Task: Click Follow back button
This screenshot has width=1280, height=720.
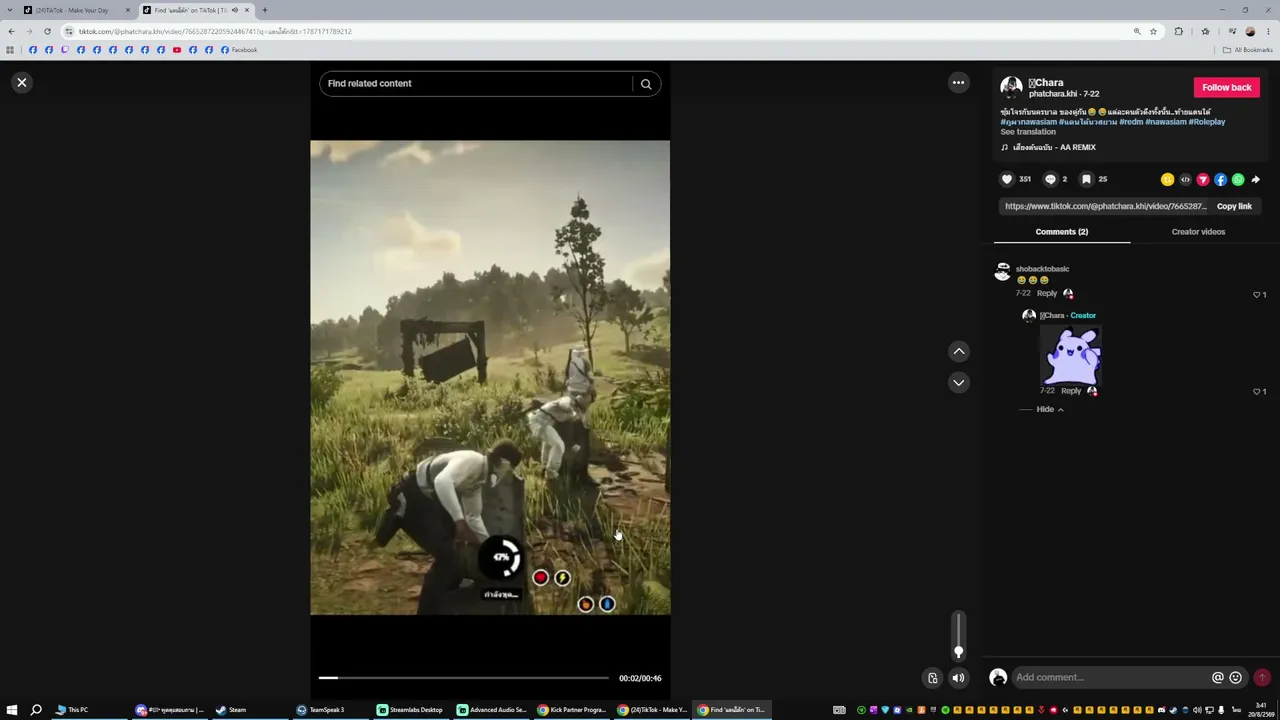Action: tap(1227, 88)
